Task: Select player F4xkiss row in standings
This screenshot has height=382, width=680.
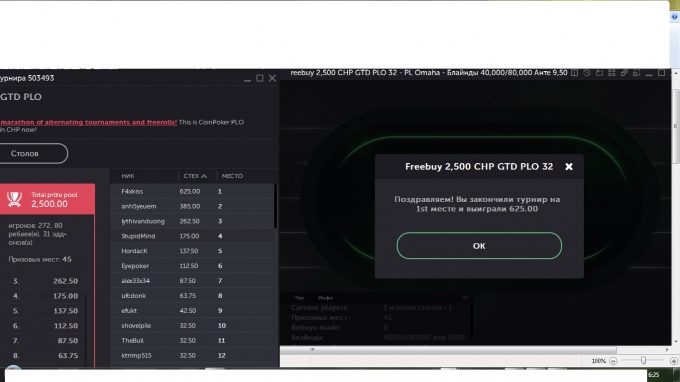Action: click(192, 191)
